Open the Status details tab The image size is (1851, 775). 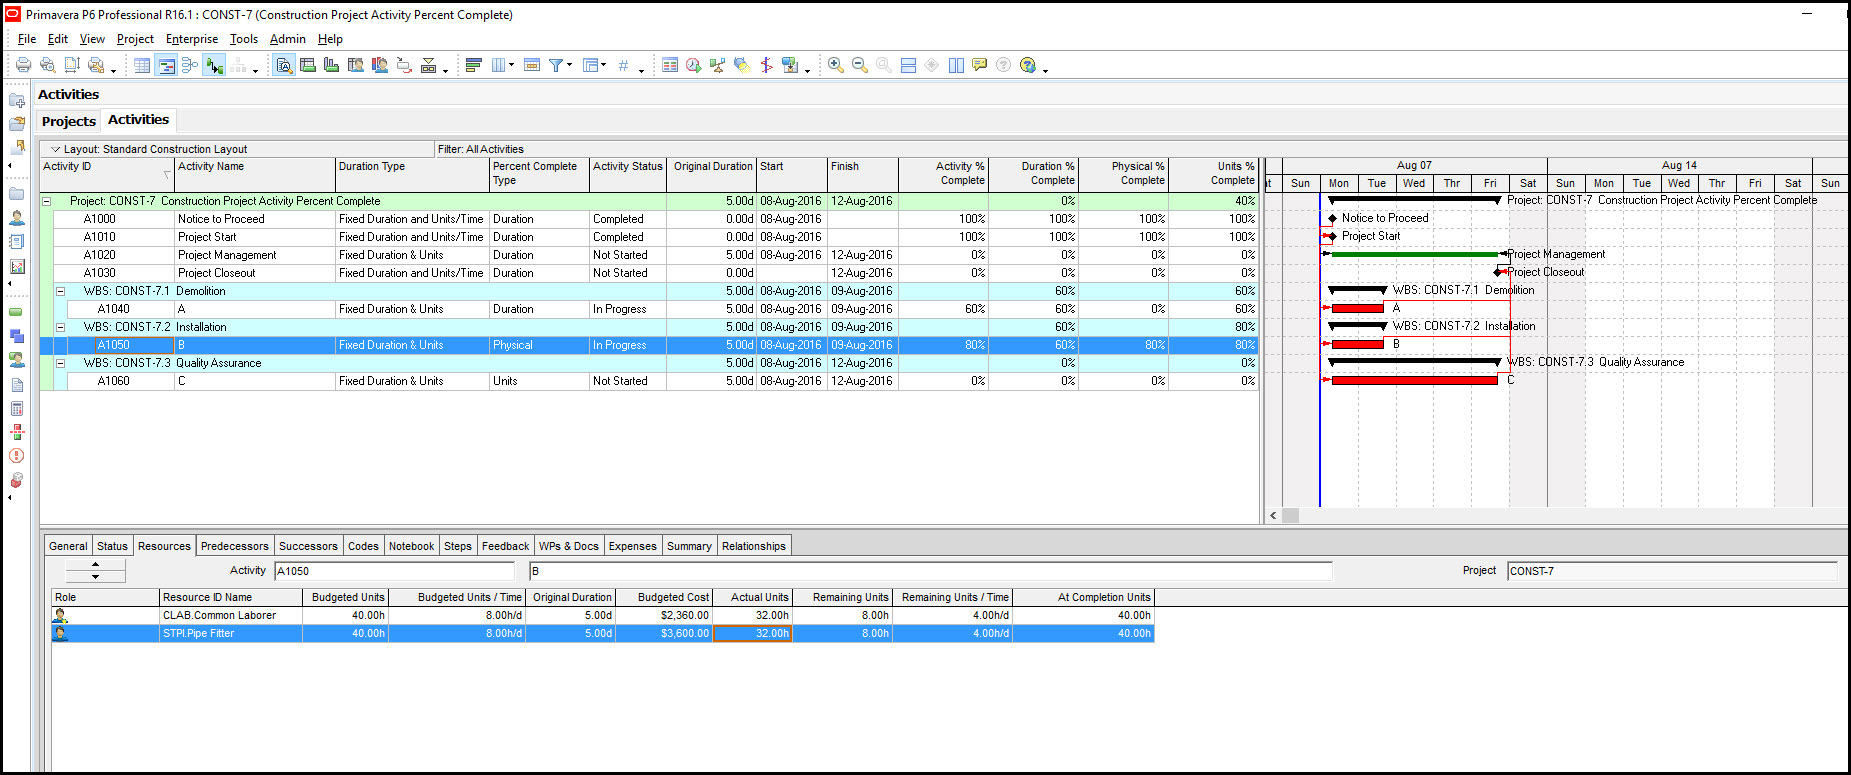pos(112,546)
